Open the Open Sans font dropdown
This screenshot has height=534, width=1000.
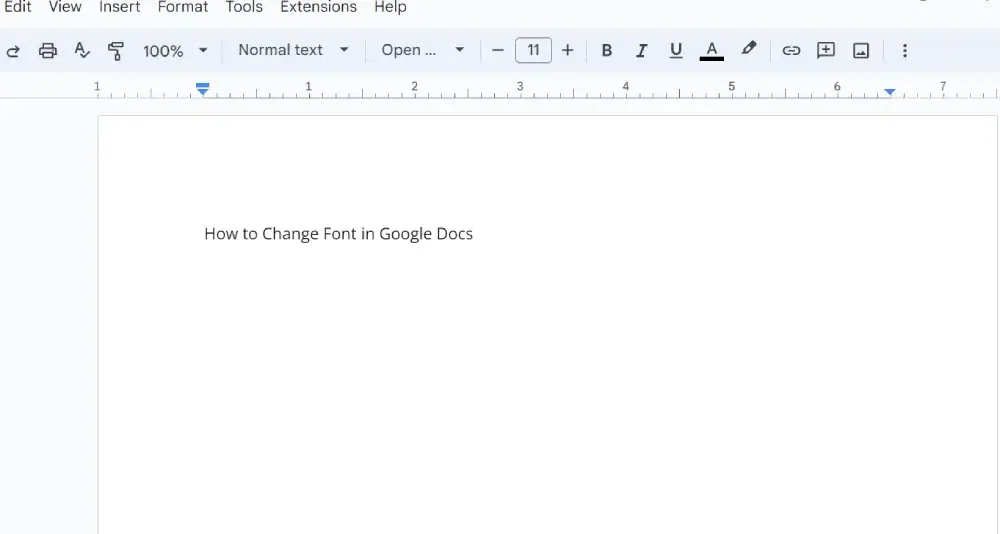click(x=422, y=50)
